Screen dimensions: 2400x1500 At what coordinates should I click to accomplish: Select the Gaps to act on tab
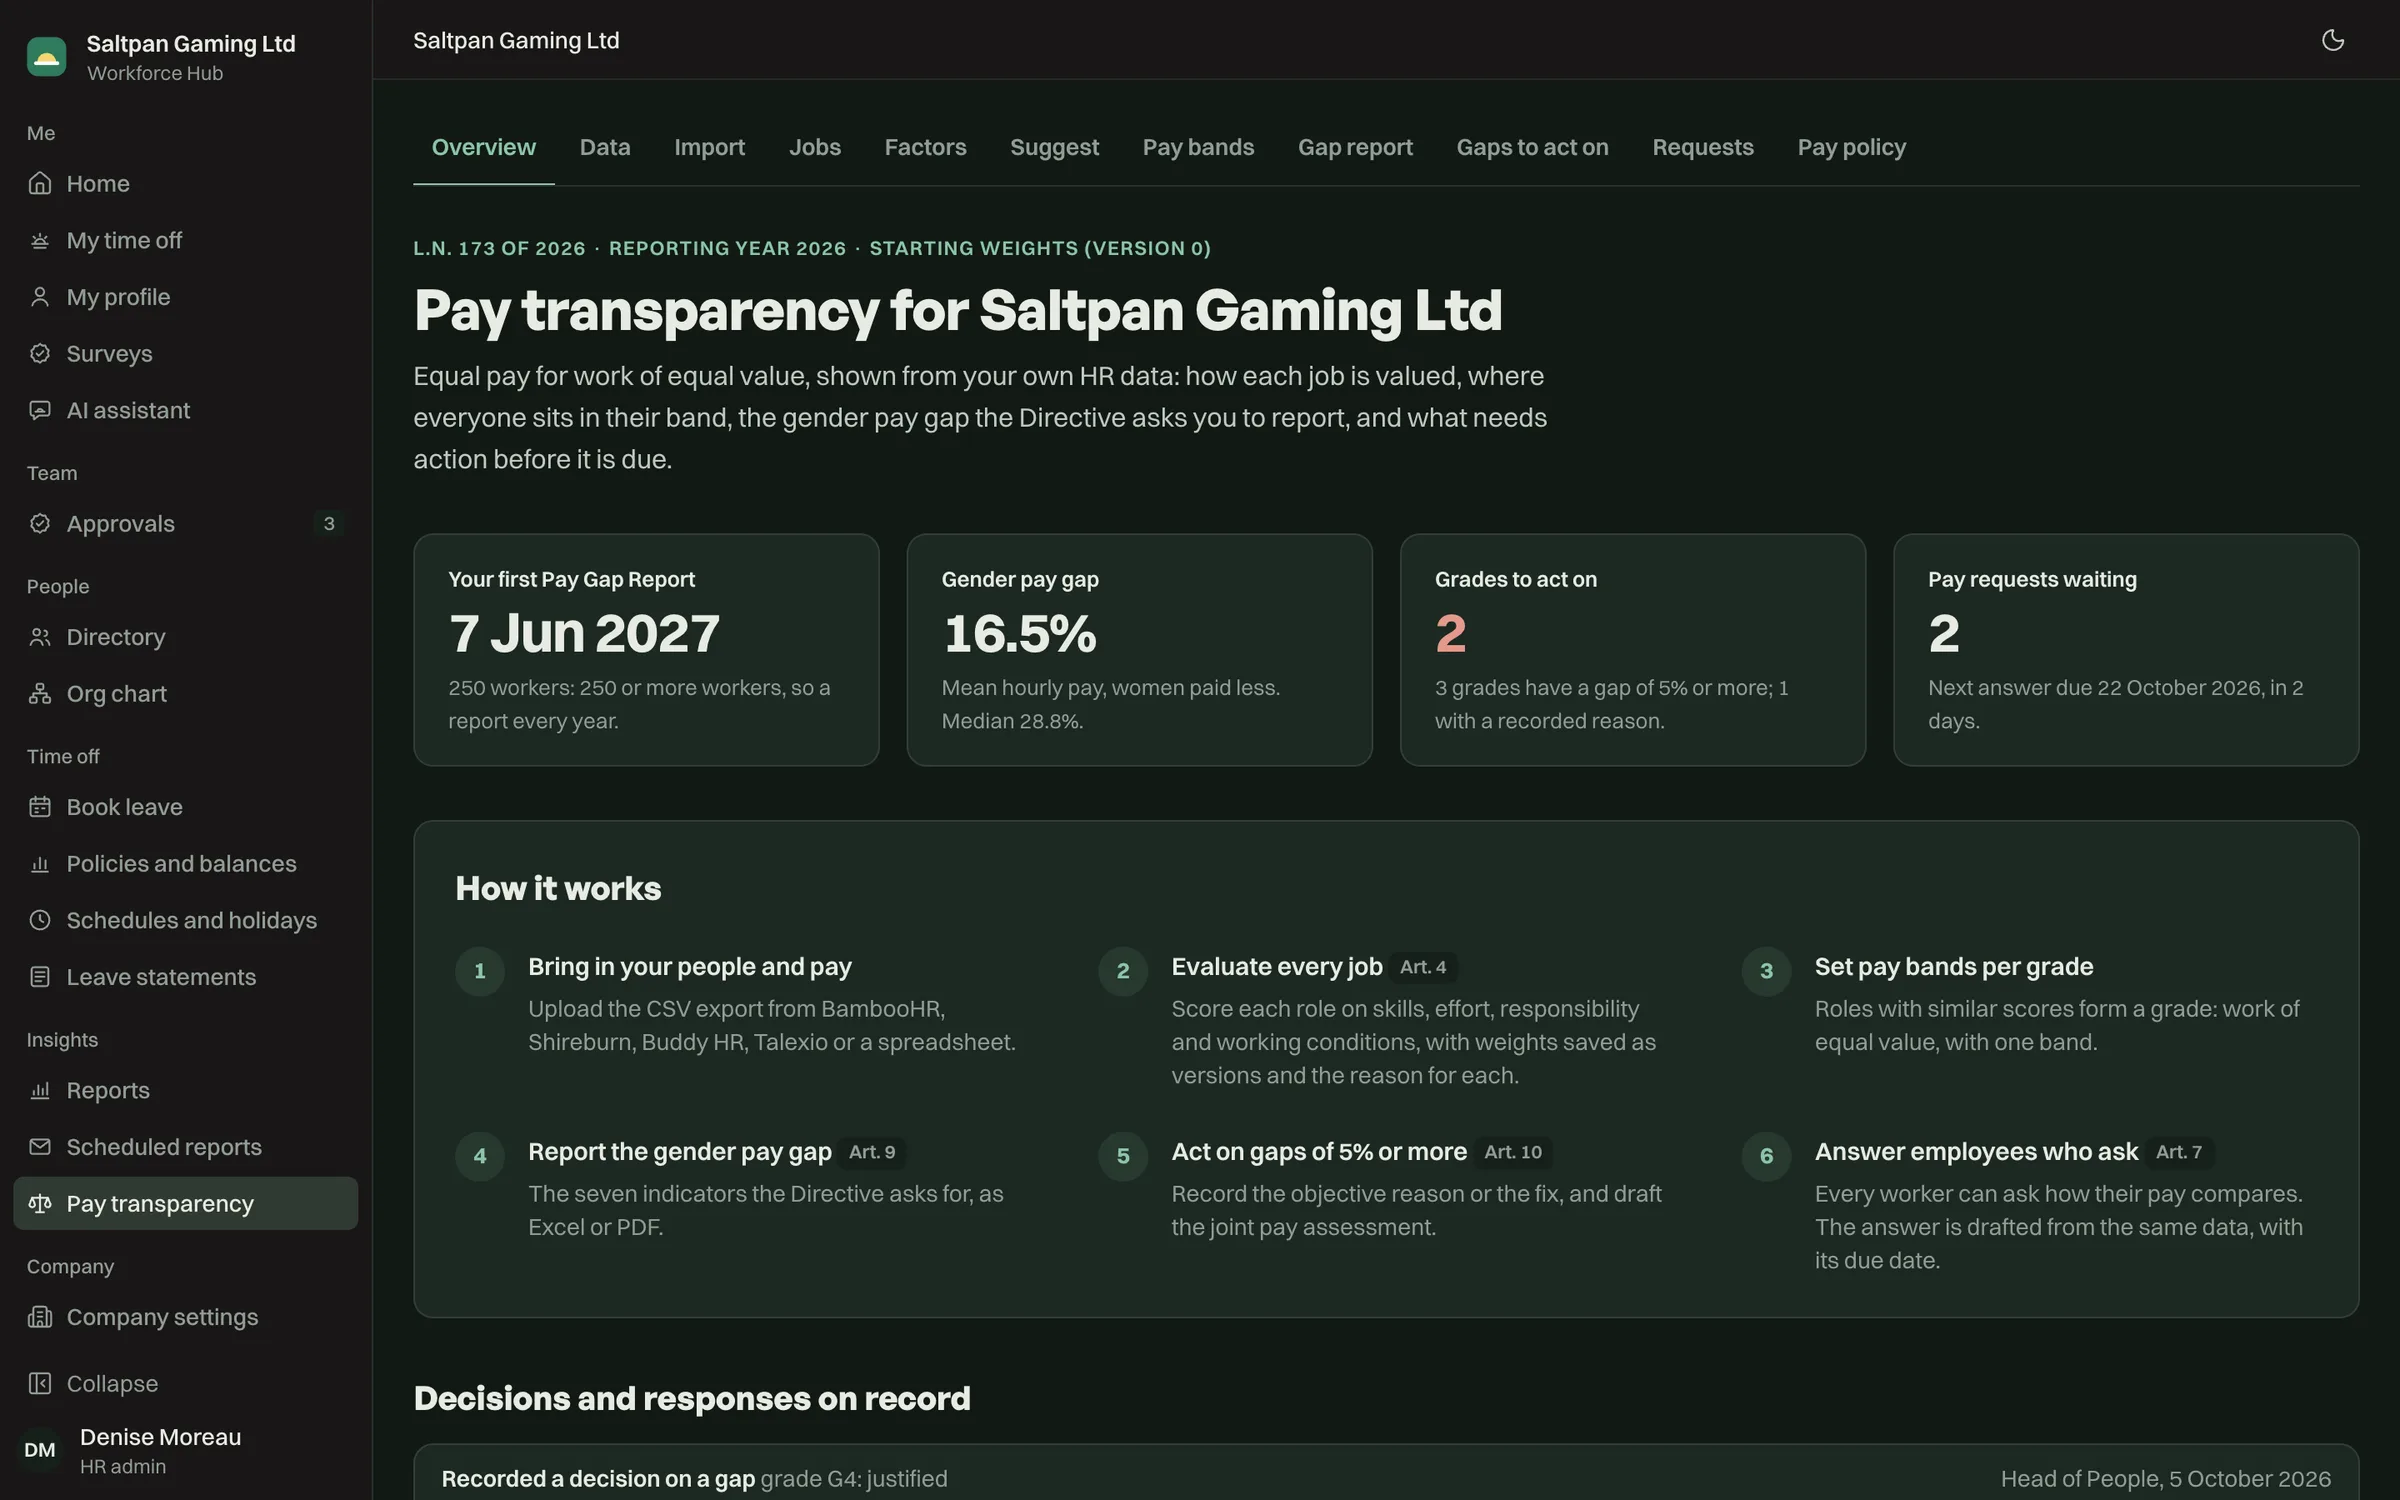click(1532, 147)
